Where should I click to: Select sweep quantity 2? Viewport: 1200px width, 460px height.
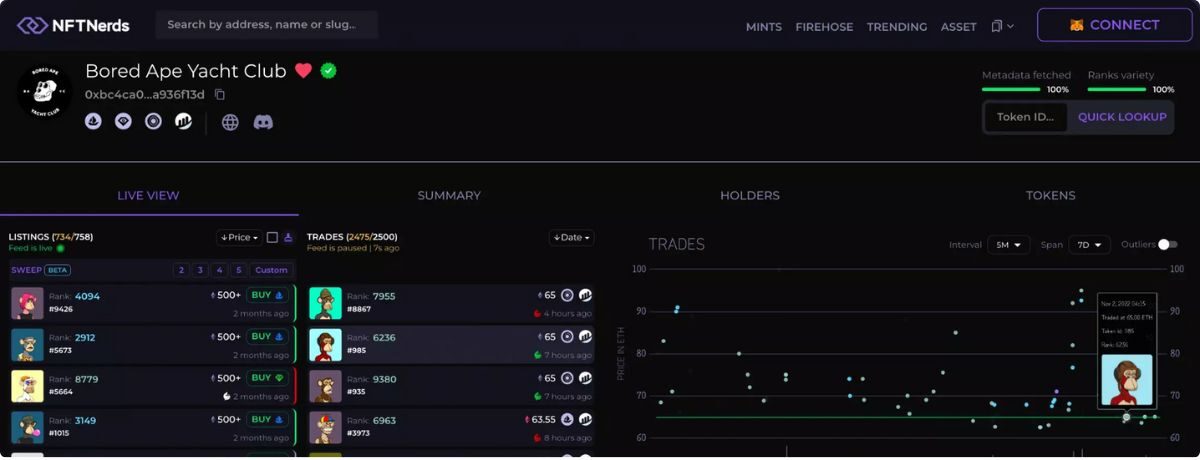[181, 270]
